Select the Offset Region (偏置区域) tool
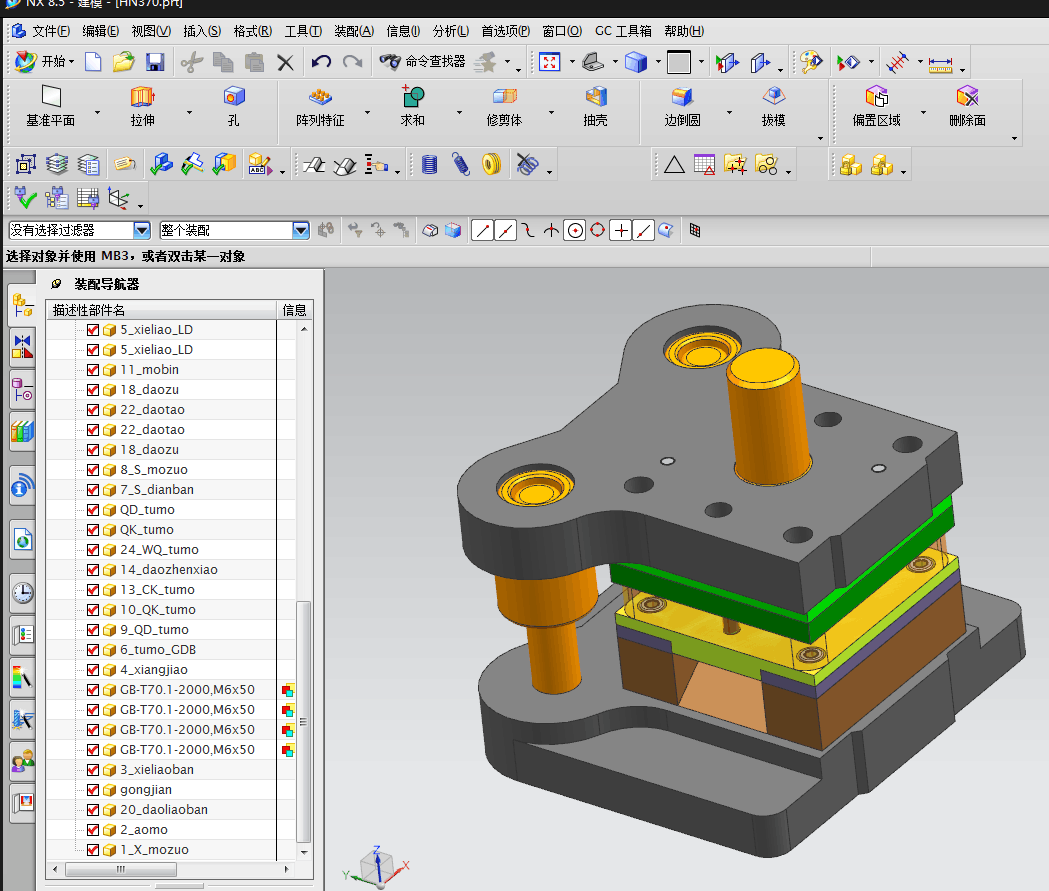 coord(876,107)
